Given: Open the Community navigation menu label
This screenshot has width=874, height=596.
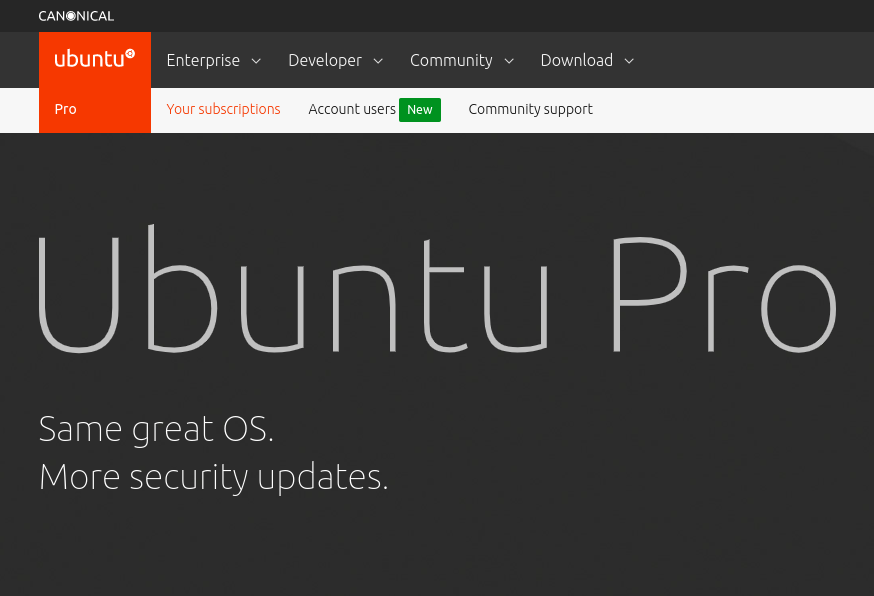Looking at the screenshot, I should tap(451, 60).
